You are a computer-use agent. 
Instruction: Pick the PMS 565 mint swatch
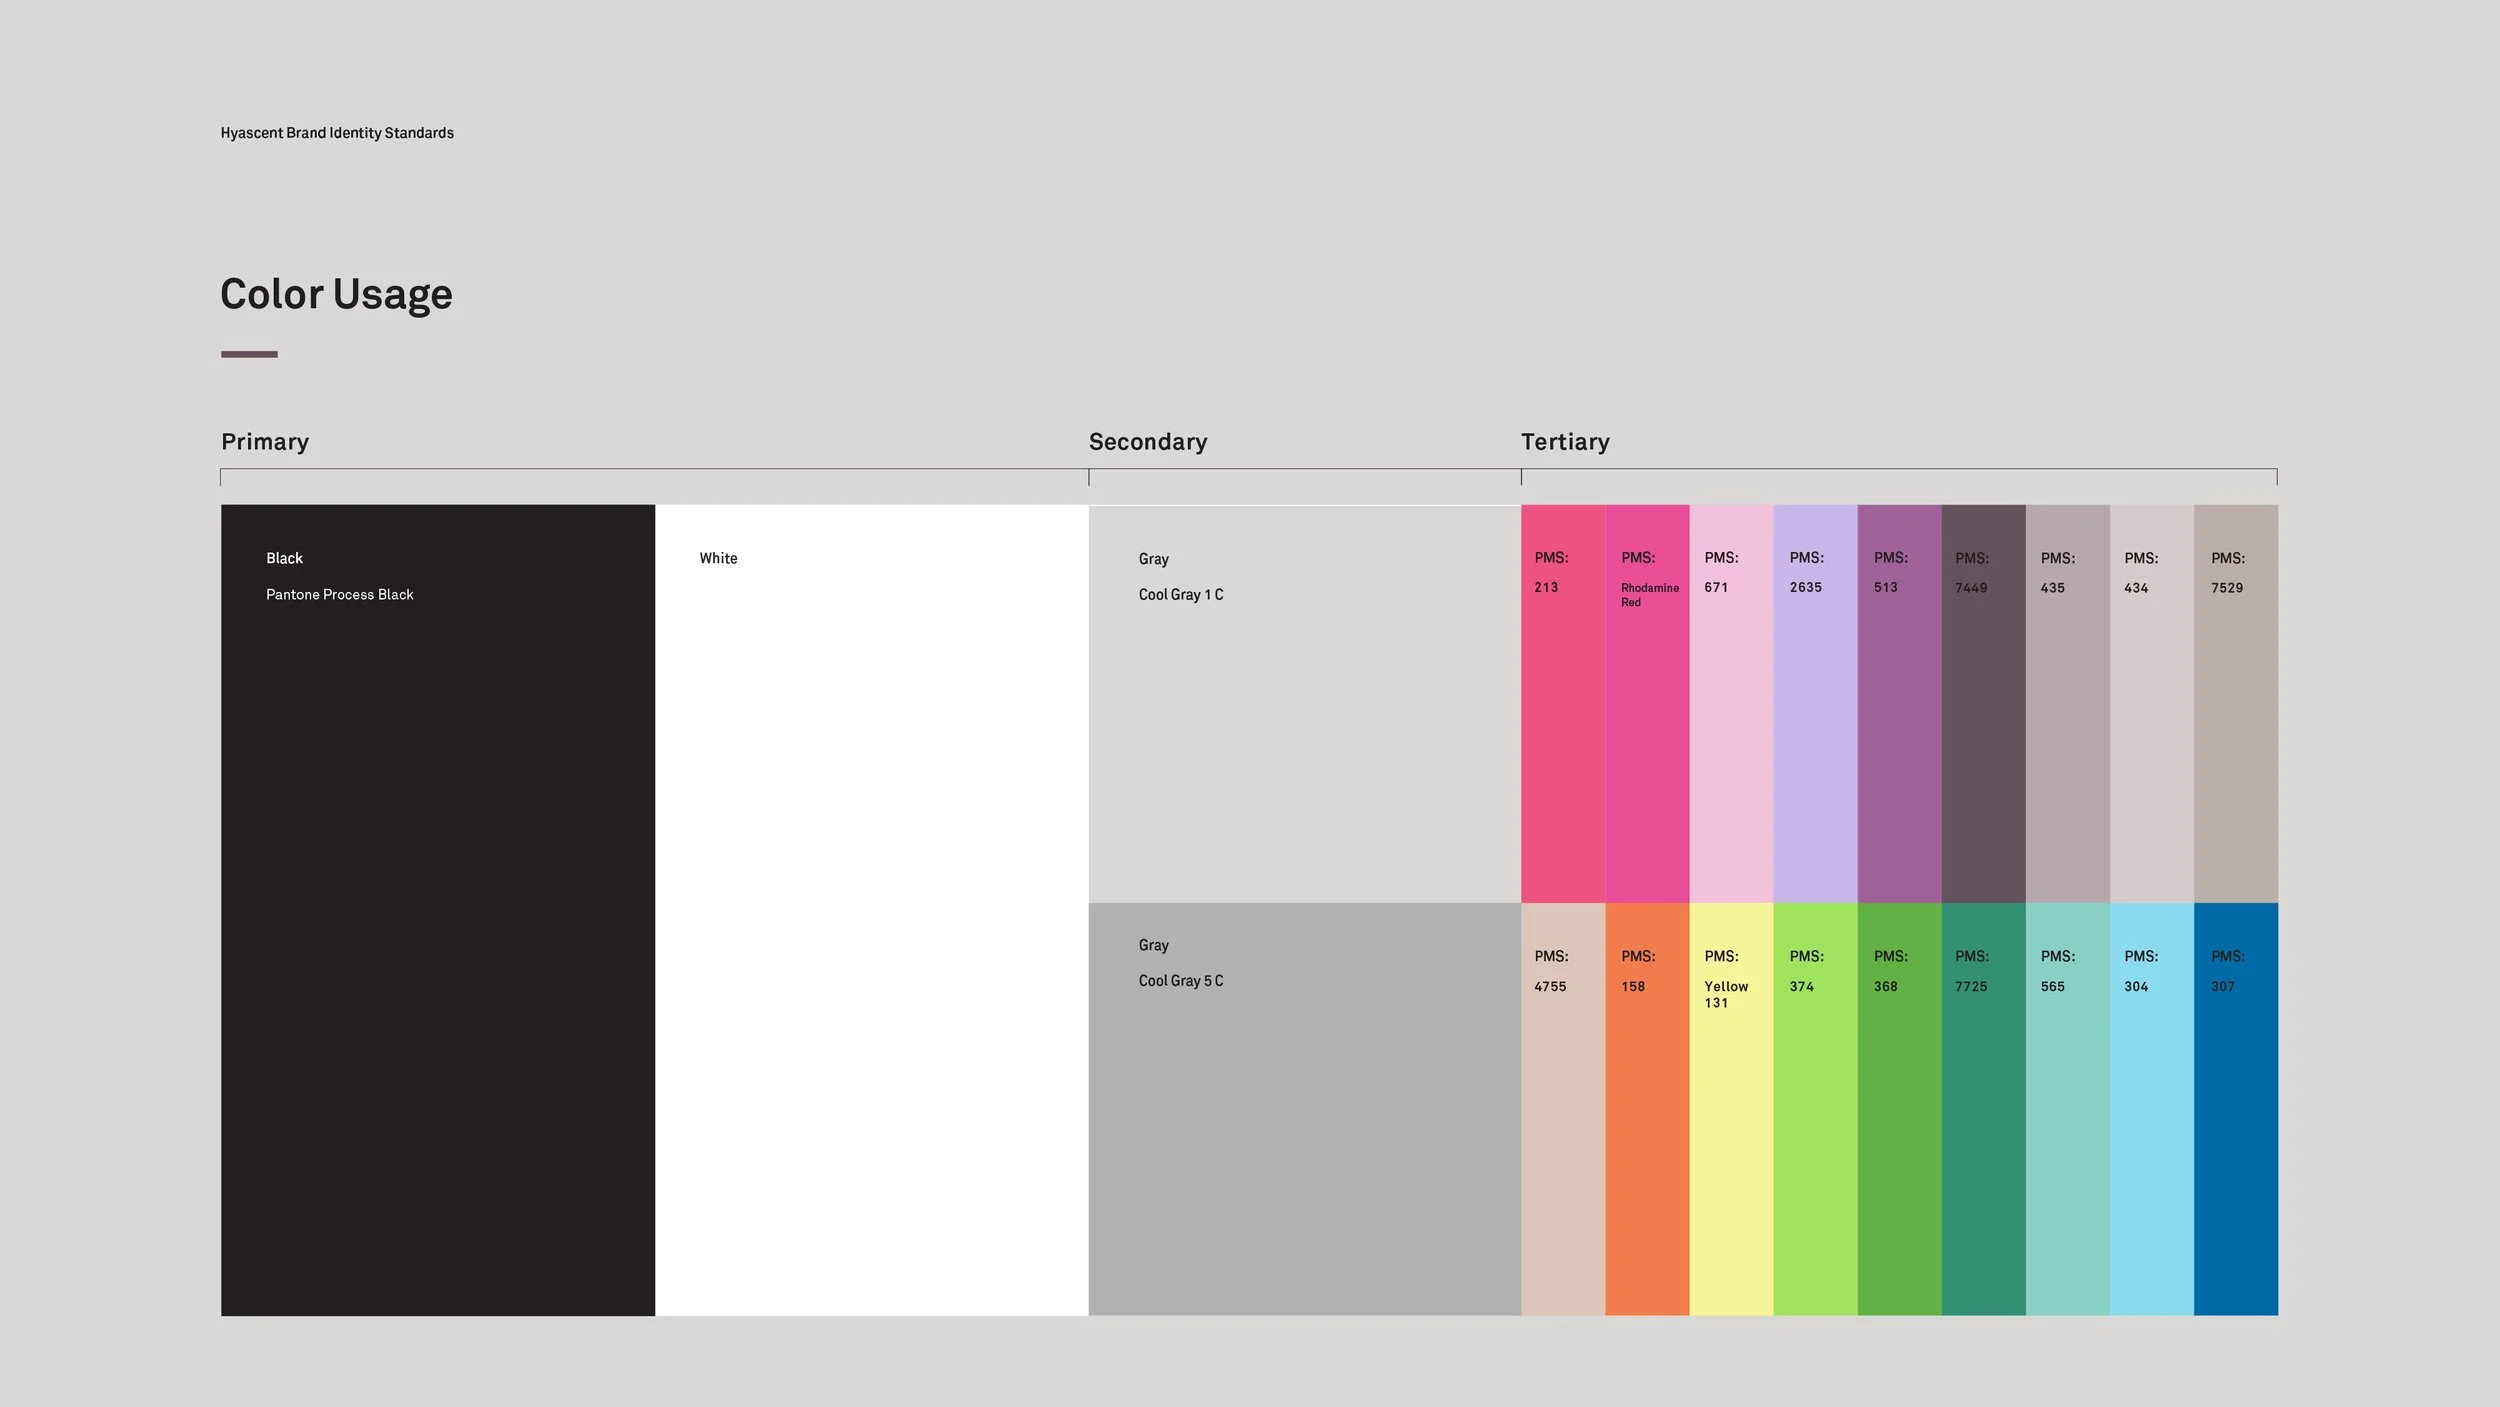pos(2068,1109)
